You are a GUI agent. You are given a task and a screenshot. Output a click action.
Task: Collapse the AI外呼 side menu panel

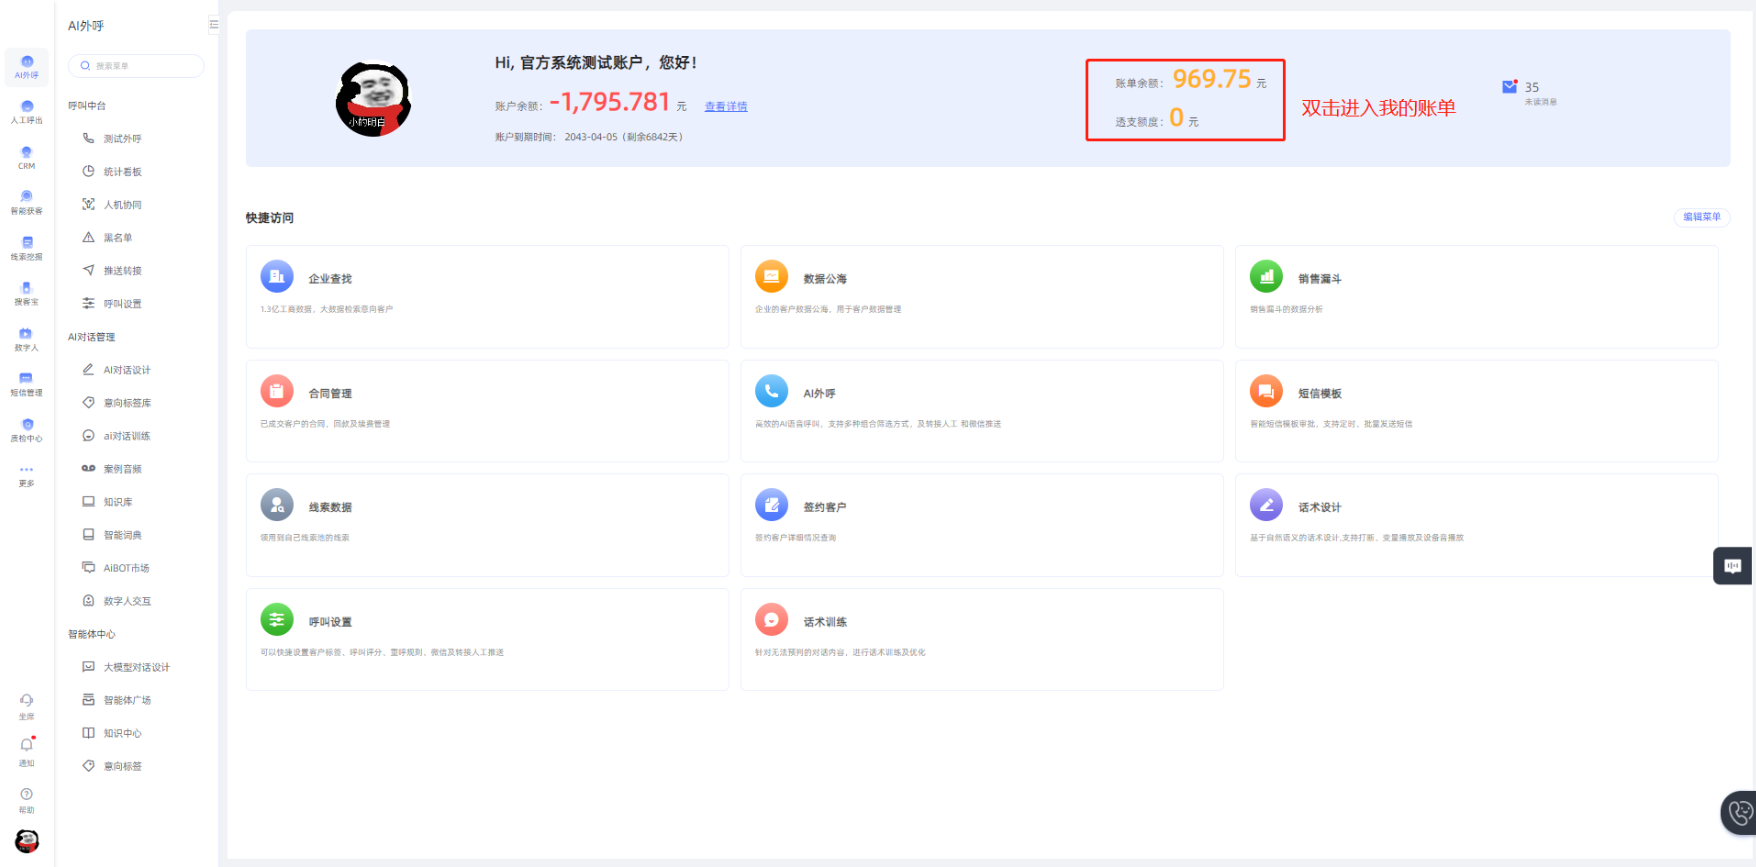(x=213, y=25)
